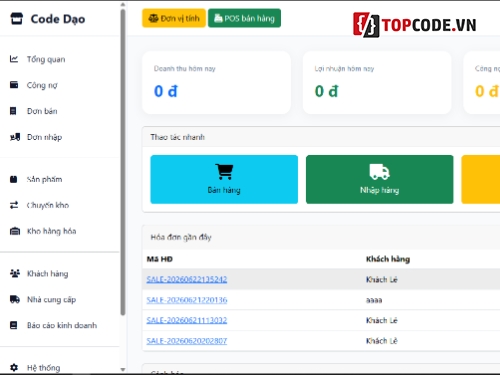Click the Đơn nhập loading truck icon
This screenshot has height=375, width=500.
coord(15,137)
